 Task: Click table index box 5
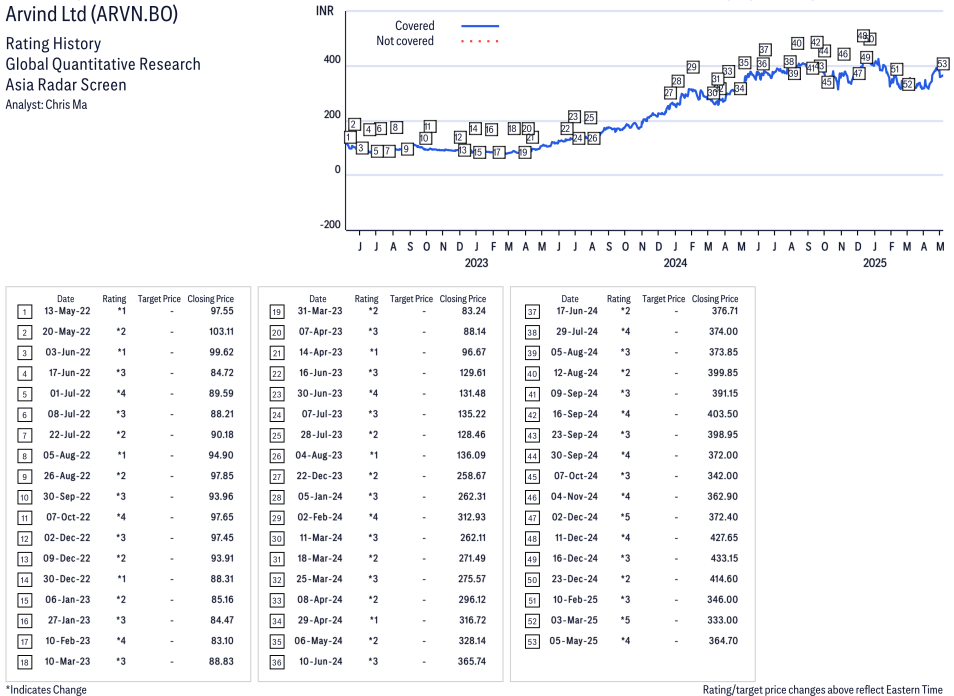pyautogui.click(x=24, y=394)
